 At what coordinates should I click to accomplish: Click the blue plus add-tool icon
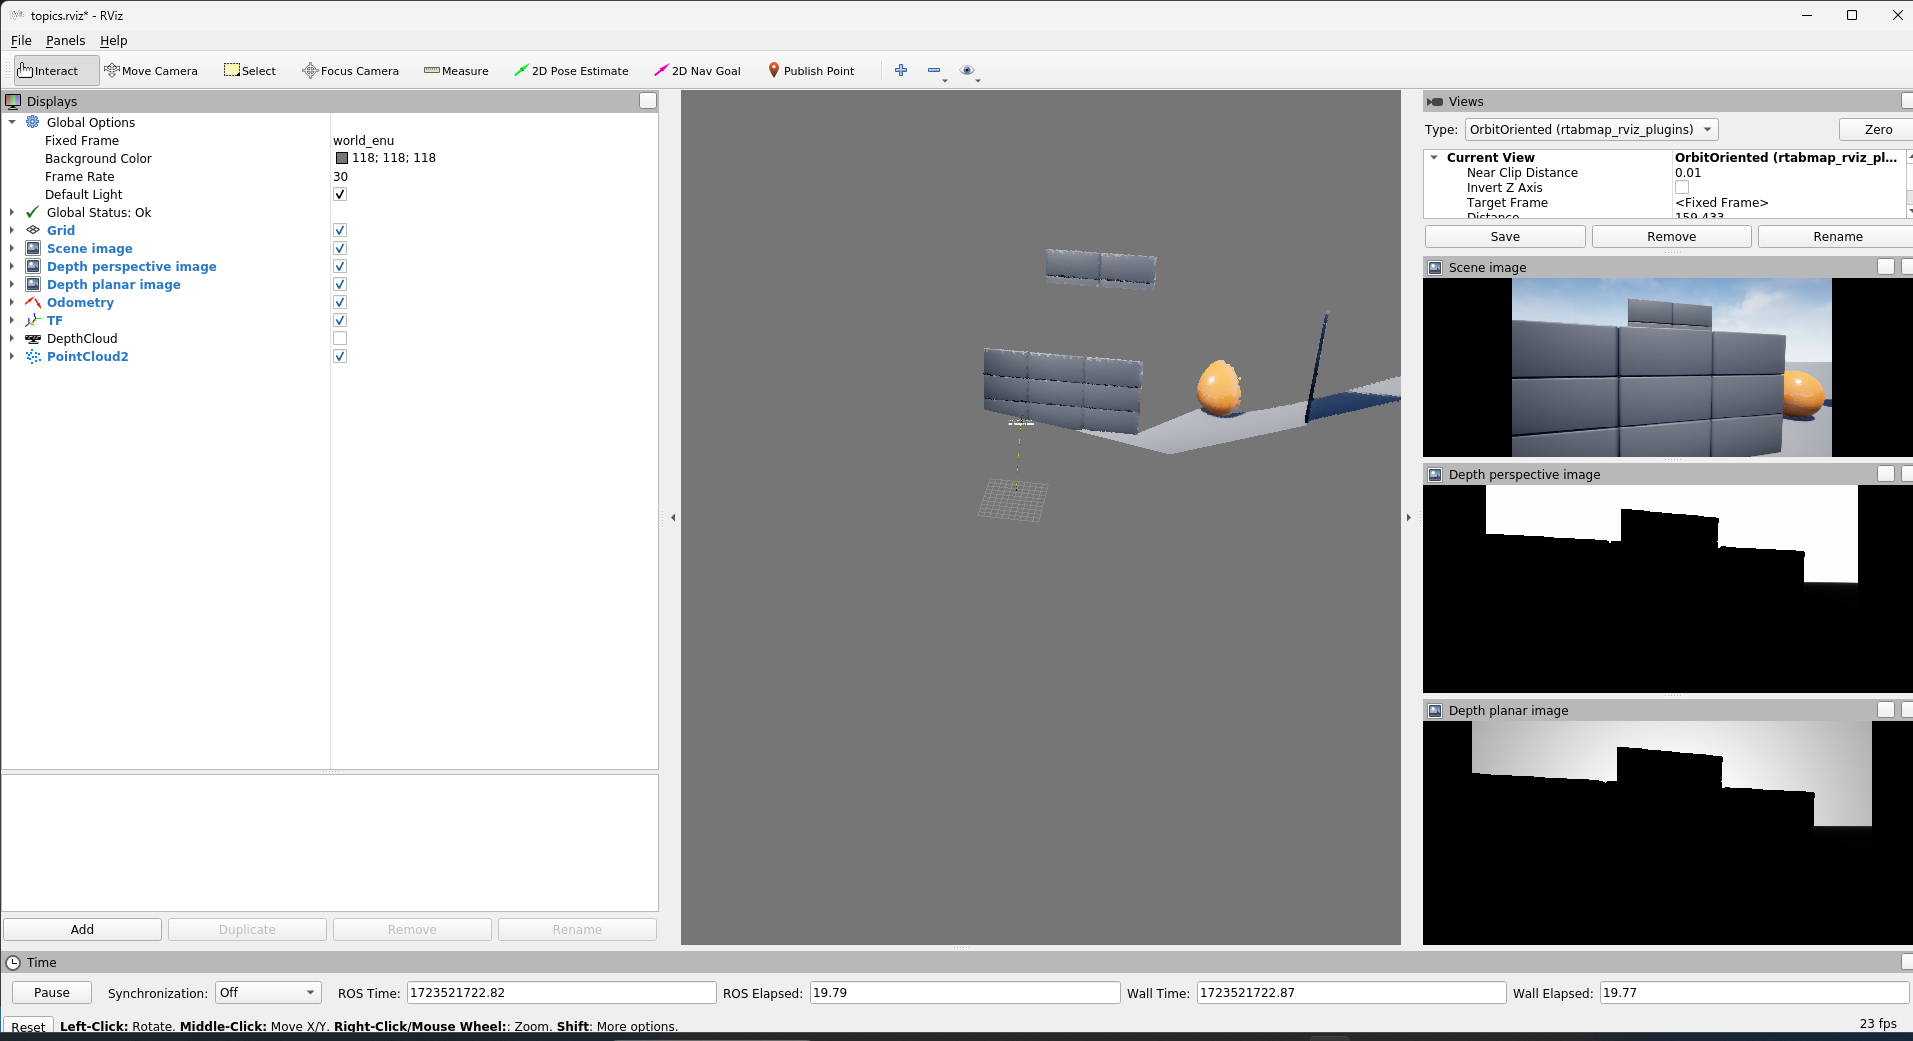[x=901, y=70]
